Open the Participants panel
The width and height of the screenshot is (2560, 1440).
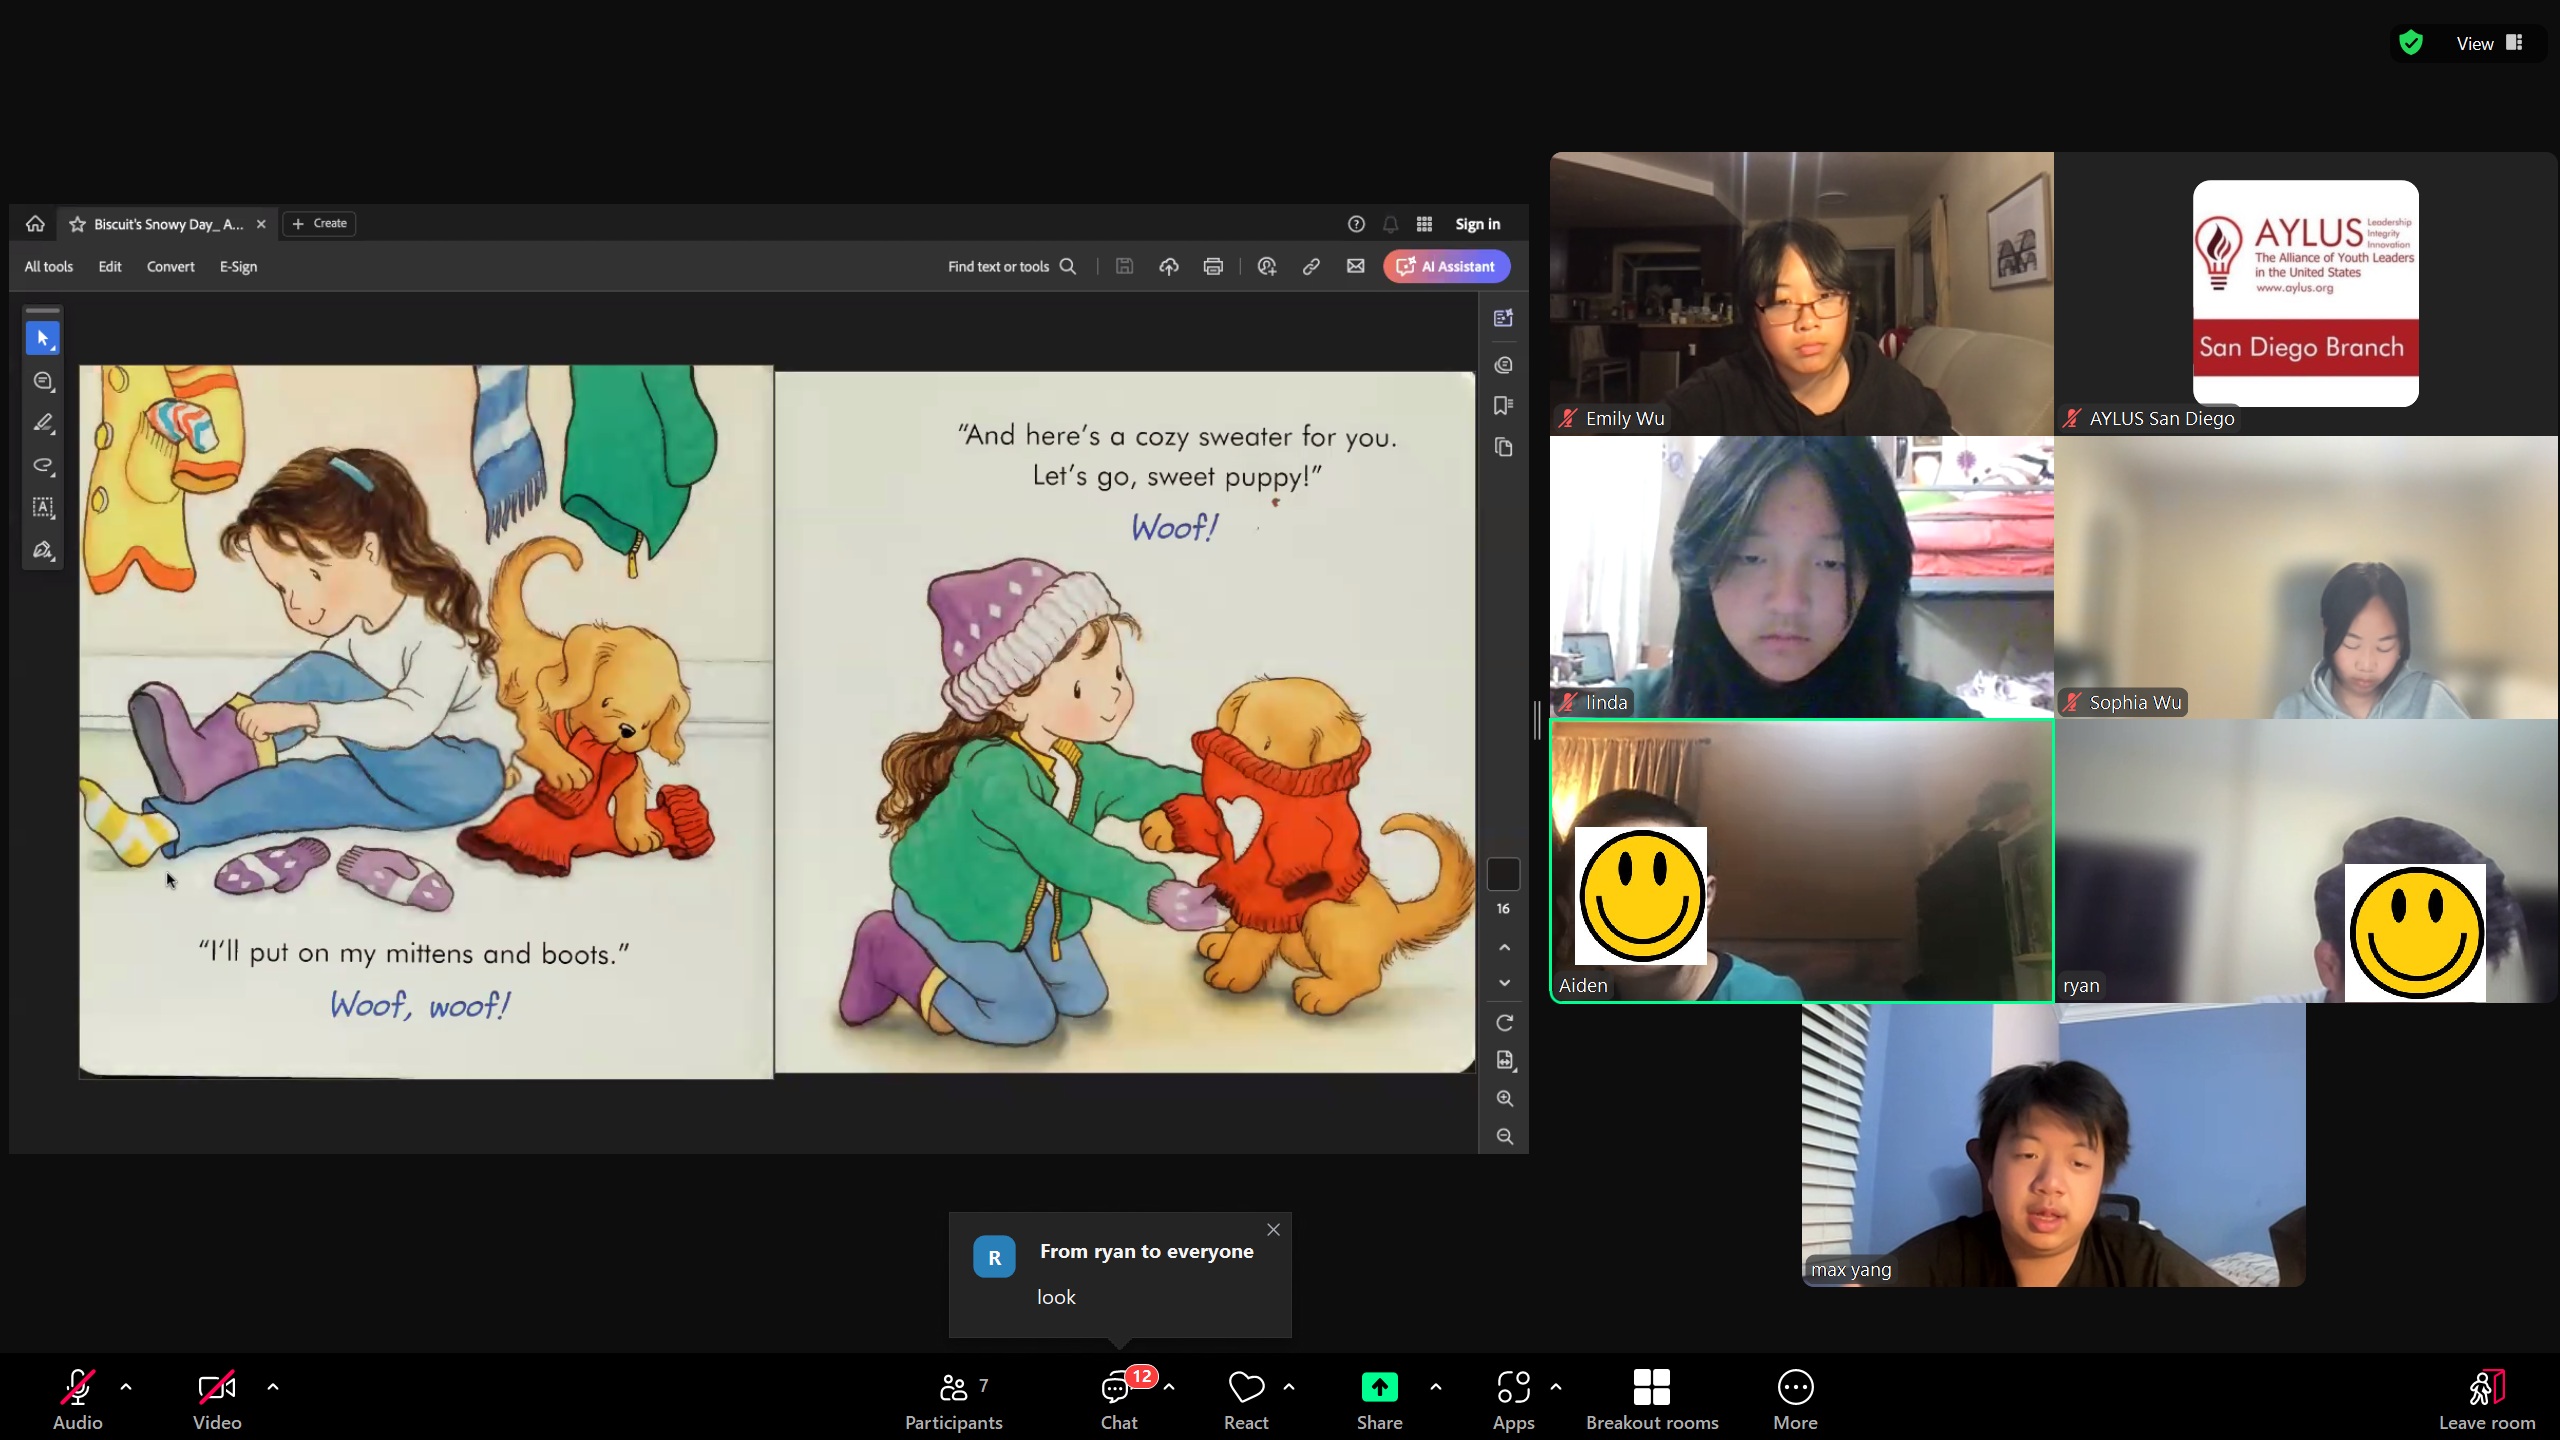click(x=954, y=1399)
